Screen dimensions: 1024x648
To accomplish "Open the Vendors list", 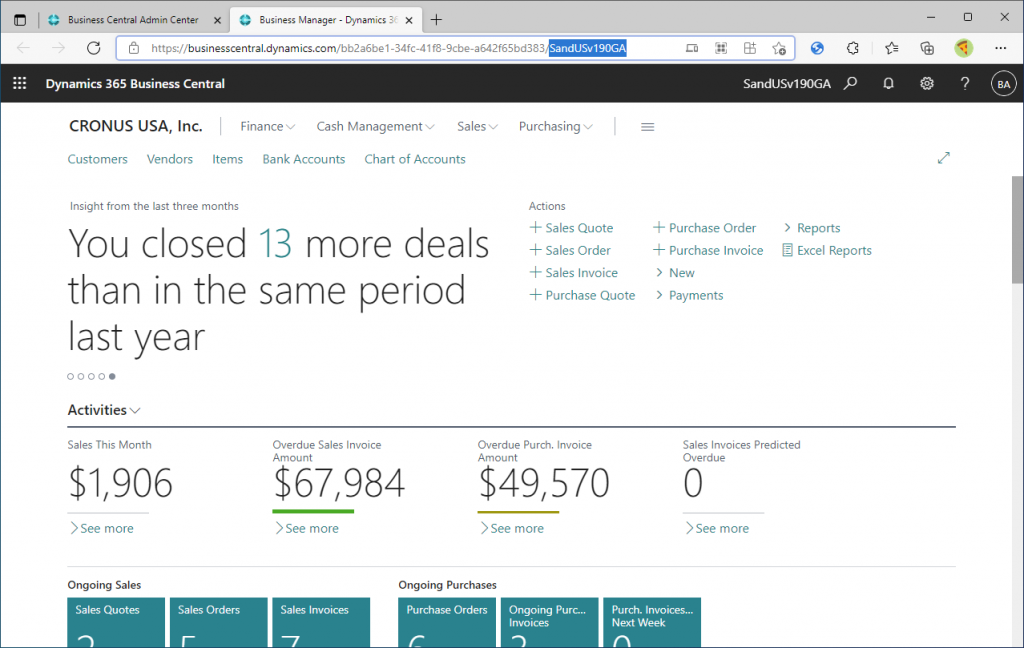I will (170, 159).
